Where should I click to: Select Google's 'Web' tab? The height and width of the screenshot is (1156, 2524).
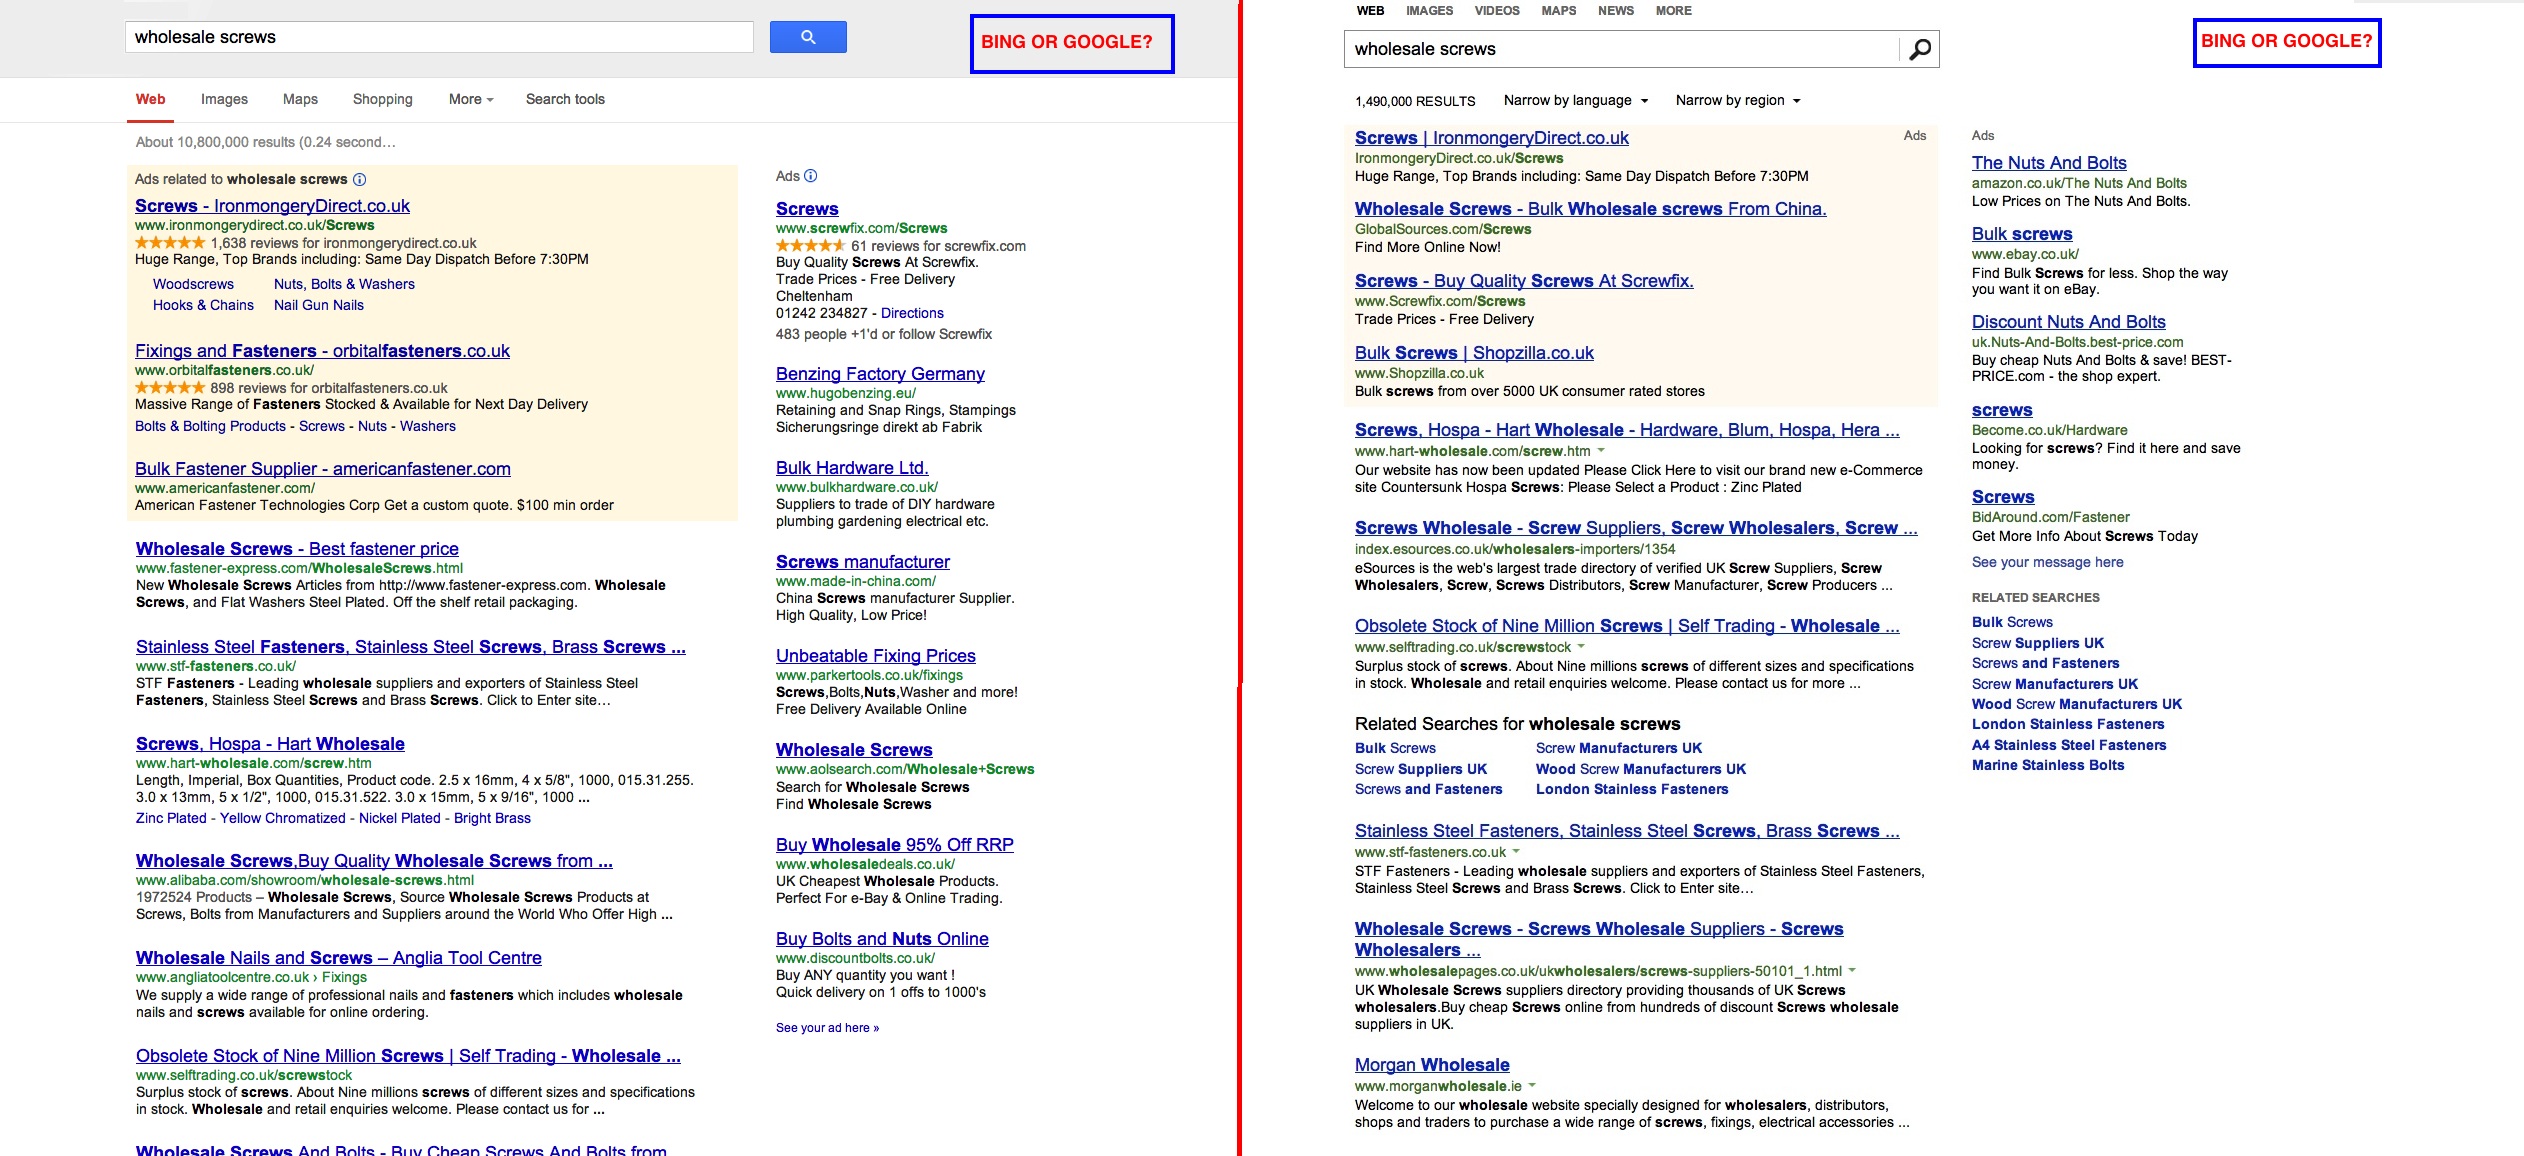click(151, 99)
